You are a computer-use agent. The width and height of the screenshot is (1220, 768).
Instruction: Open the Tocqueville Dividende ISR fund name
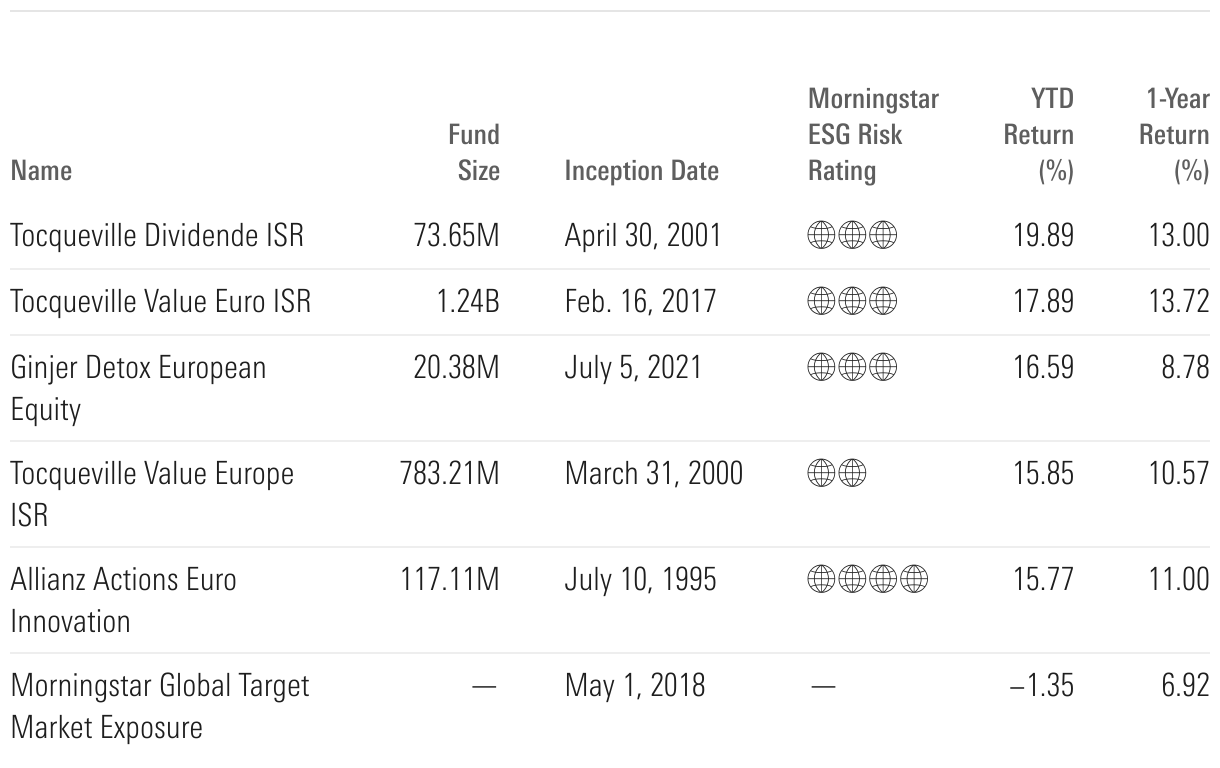click(x=157, y=236)
